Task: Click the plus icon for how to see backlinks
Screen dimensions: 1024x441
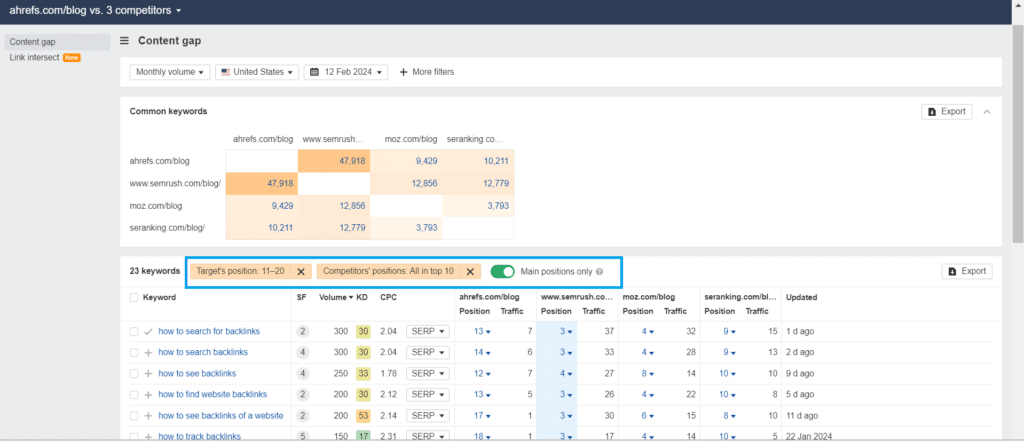Action: 148,374
